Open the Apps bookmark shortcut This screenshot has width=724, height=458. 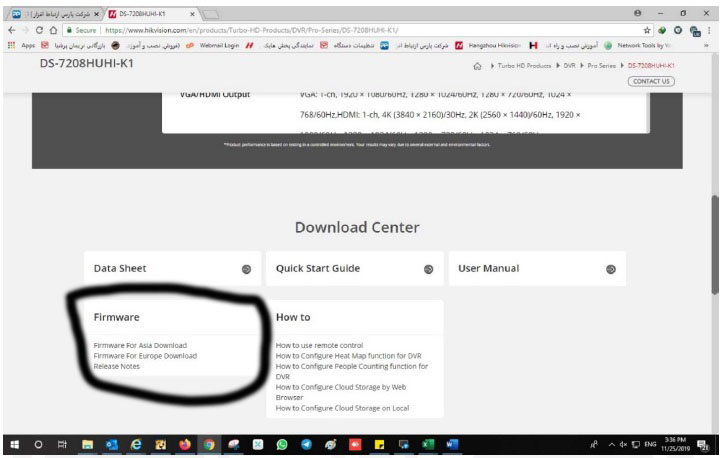point(22,45)
